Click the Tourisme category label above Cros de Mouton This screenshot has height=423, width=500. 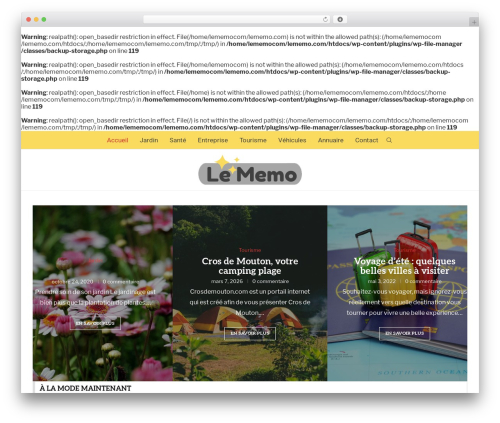(250, 250)
